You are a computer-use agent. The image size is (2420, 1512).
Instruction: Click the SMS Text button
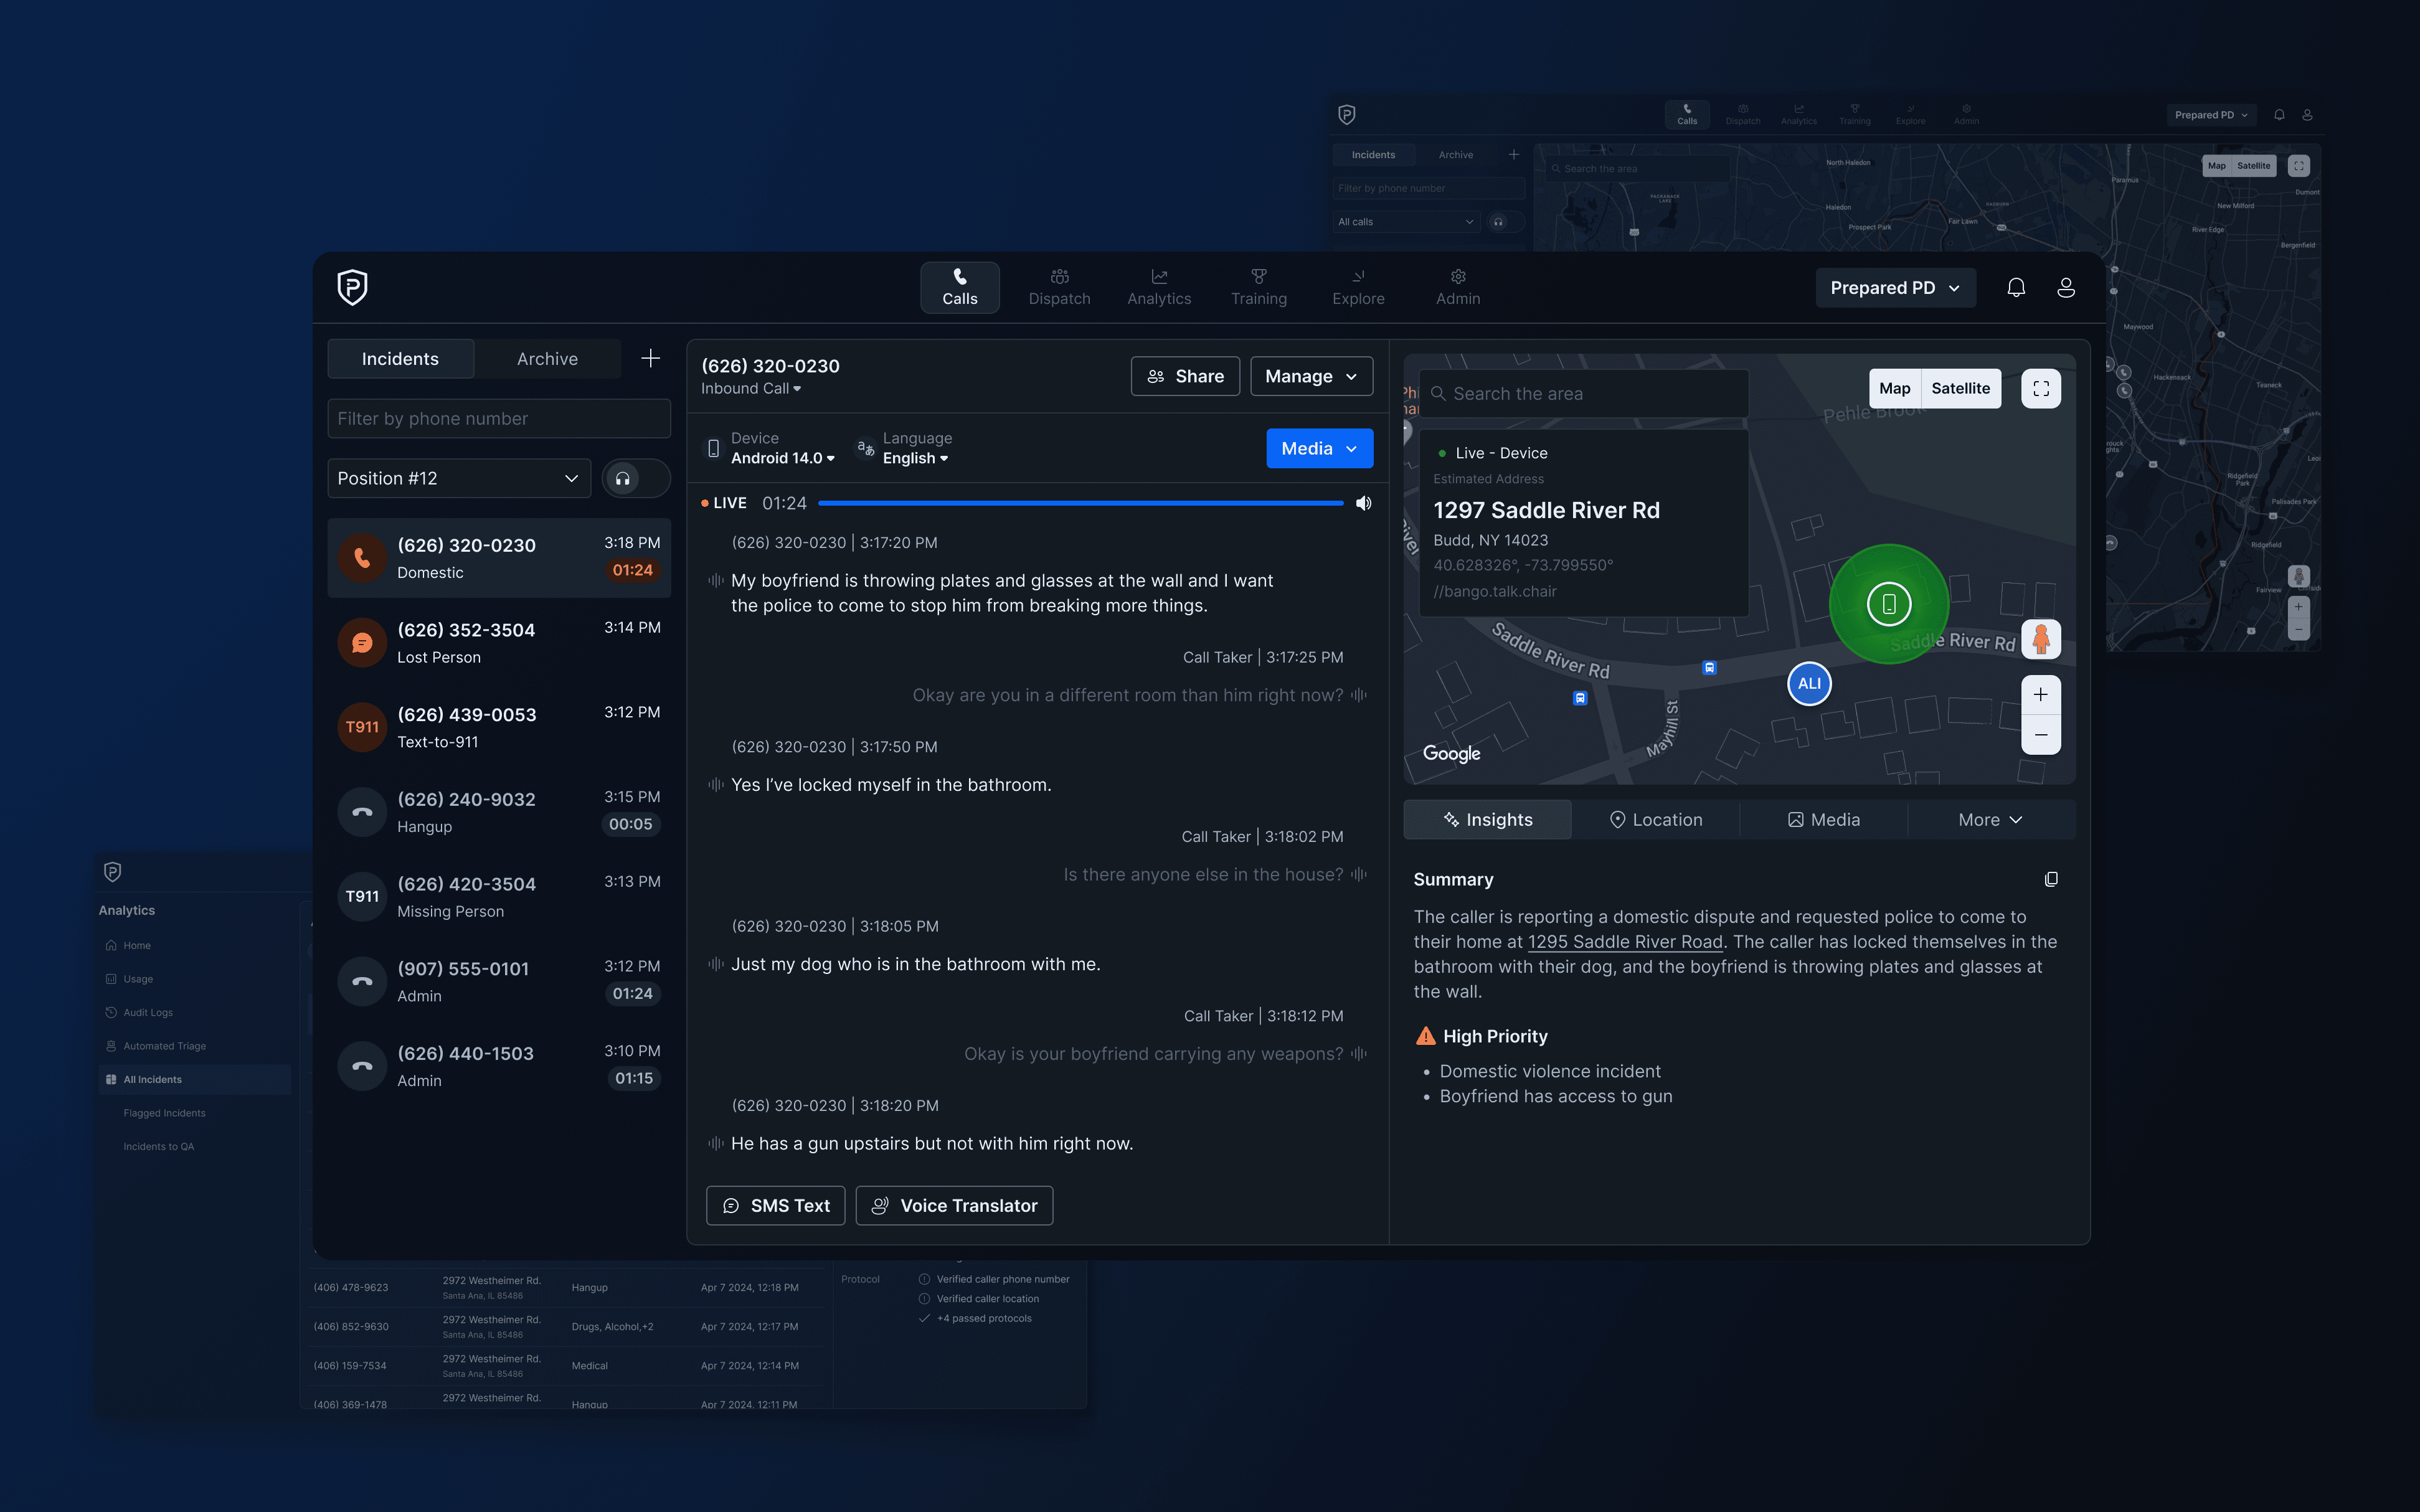point(775,1206)
